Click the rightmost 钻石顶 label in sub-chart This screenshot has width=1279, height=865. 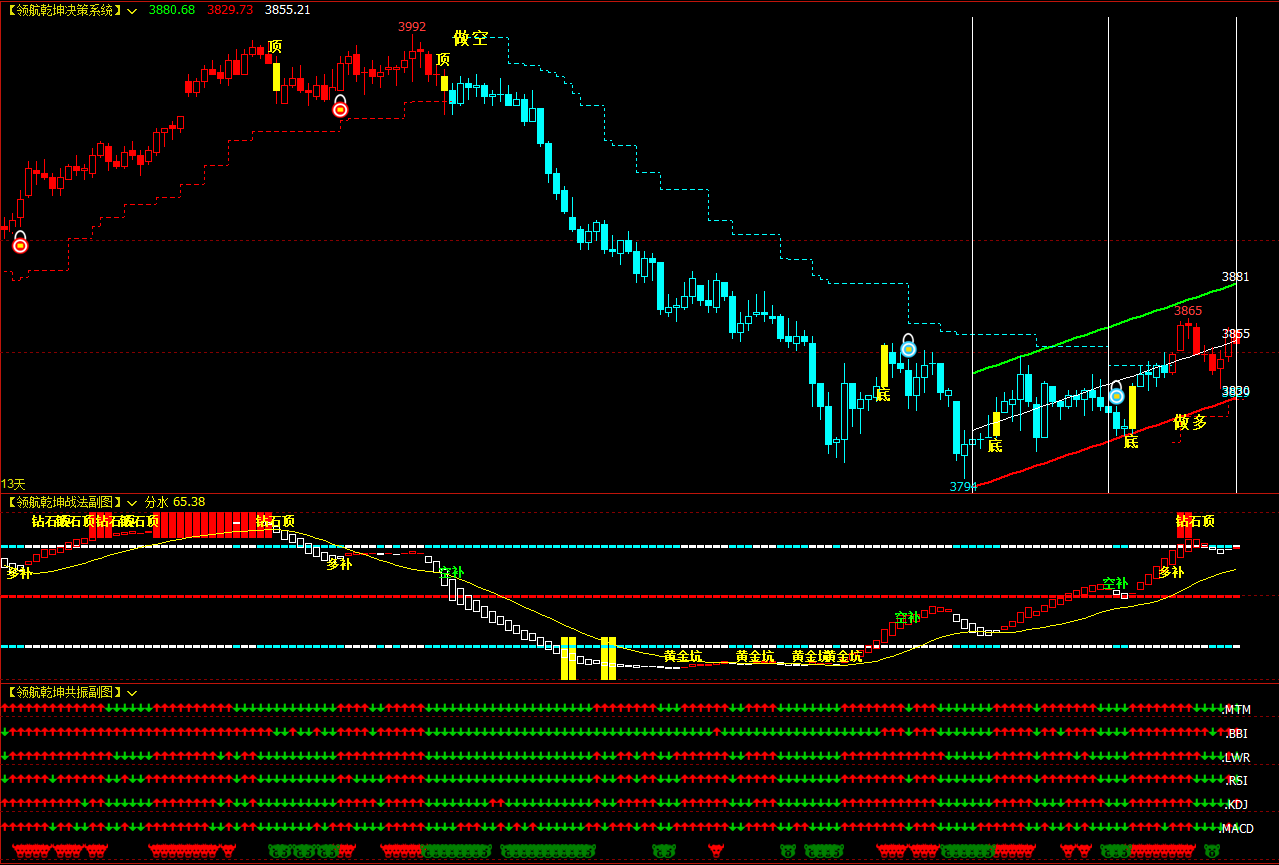pyautogui.click(x=1195, y=521)
